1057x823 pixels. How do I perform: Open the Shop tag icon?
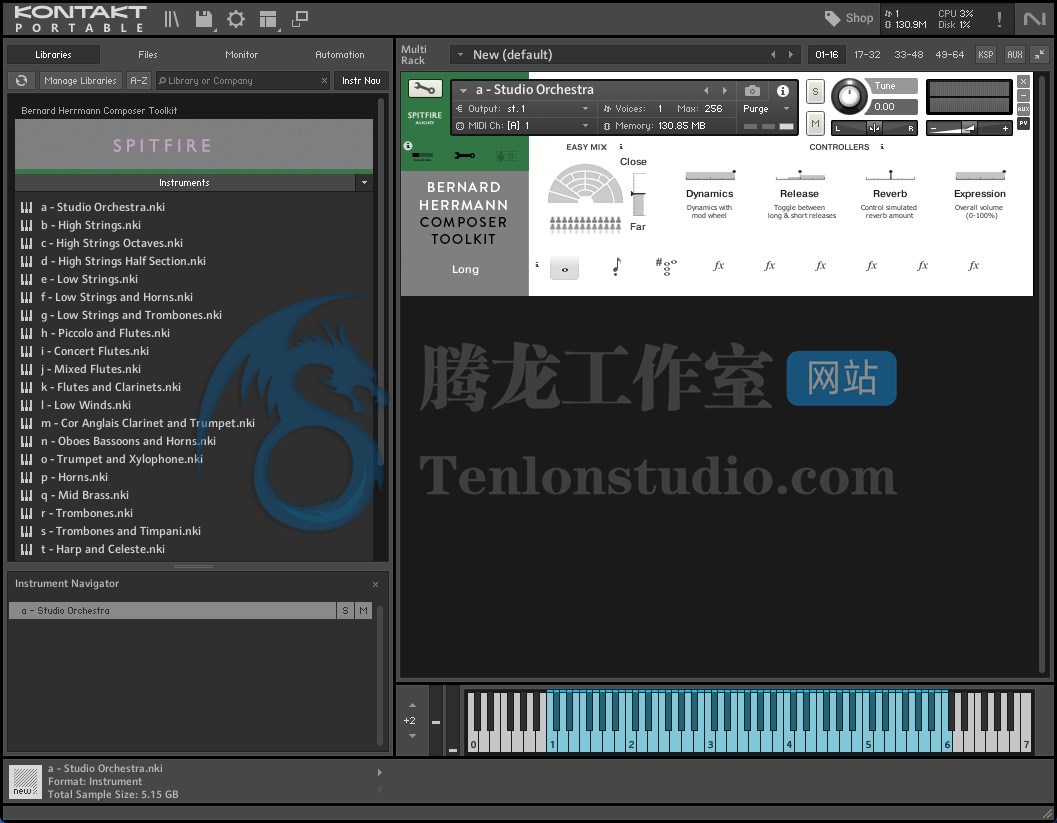tap(833, 18)
